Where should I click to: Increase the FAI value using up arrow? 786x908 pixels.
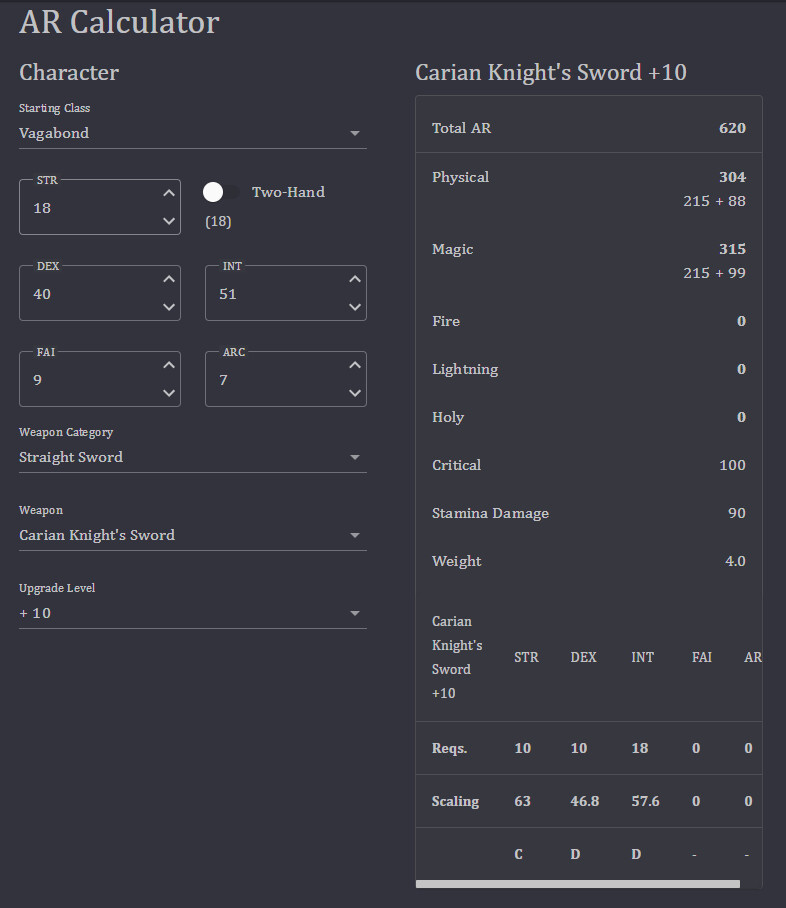tap(168, 366)
